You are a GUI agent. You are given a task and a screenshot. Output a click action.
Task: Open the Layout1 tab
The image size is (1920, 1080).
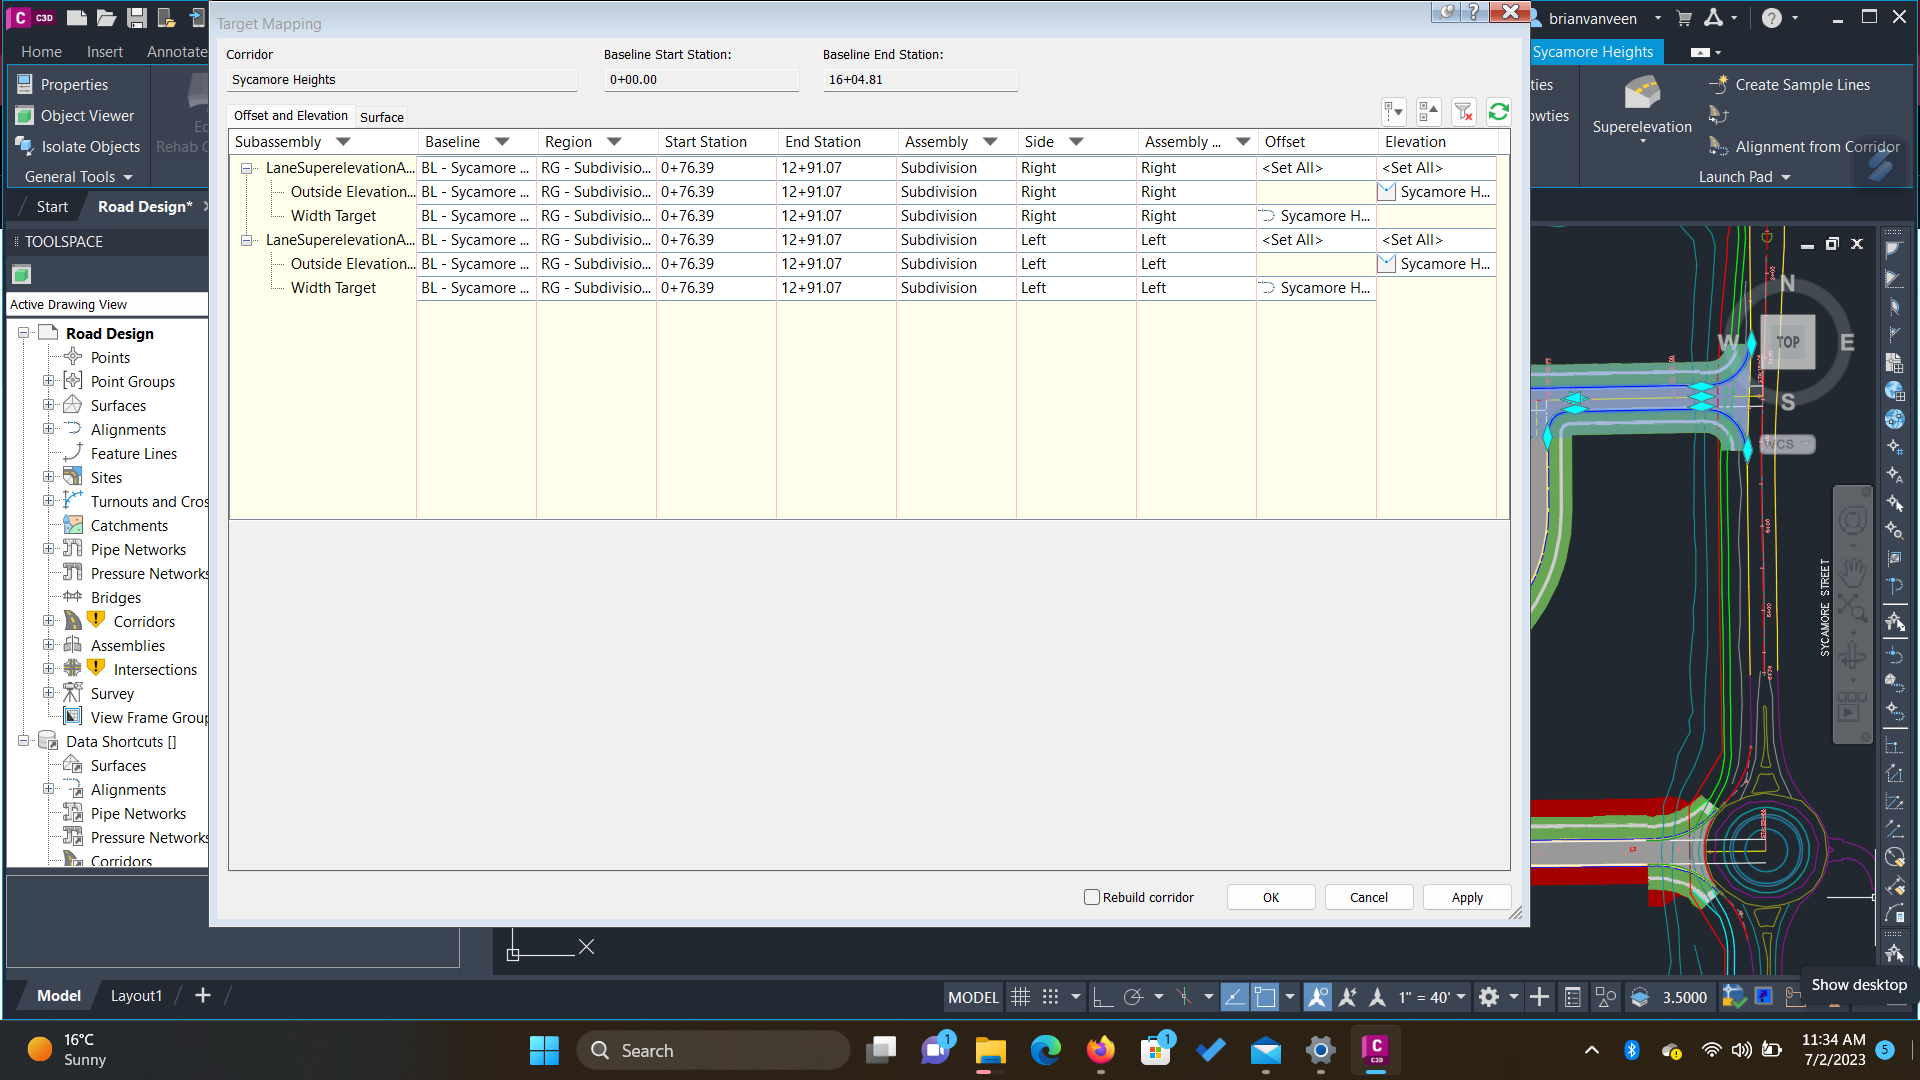click(136, 996)
